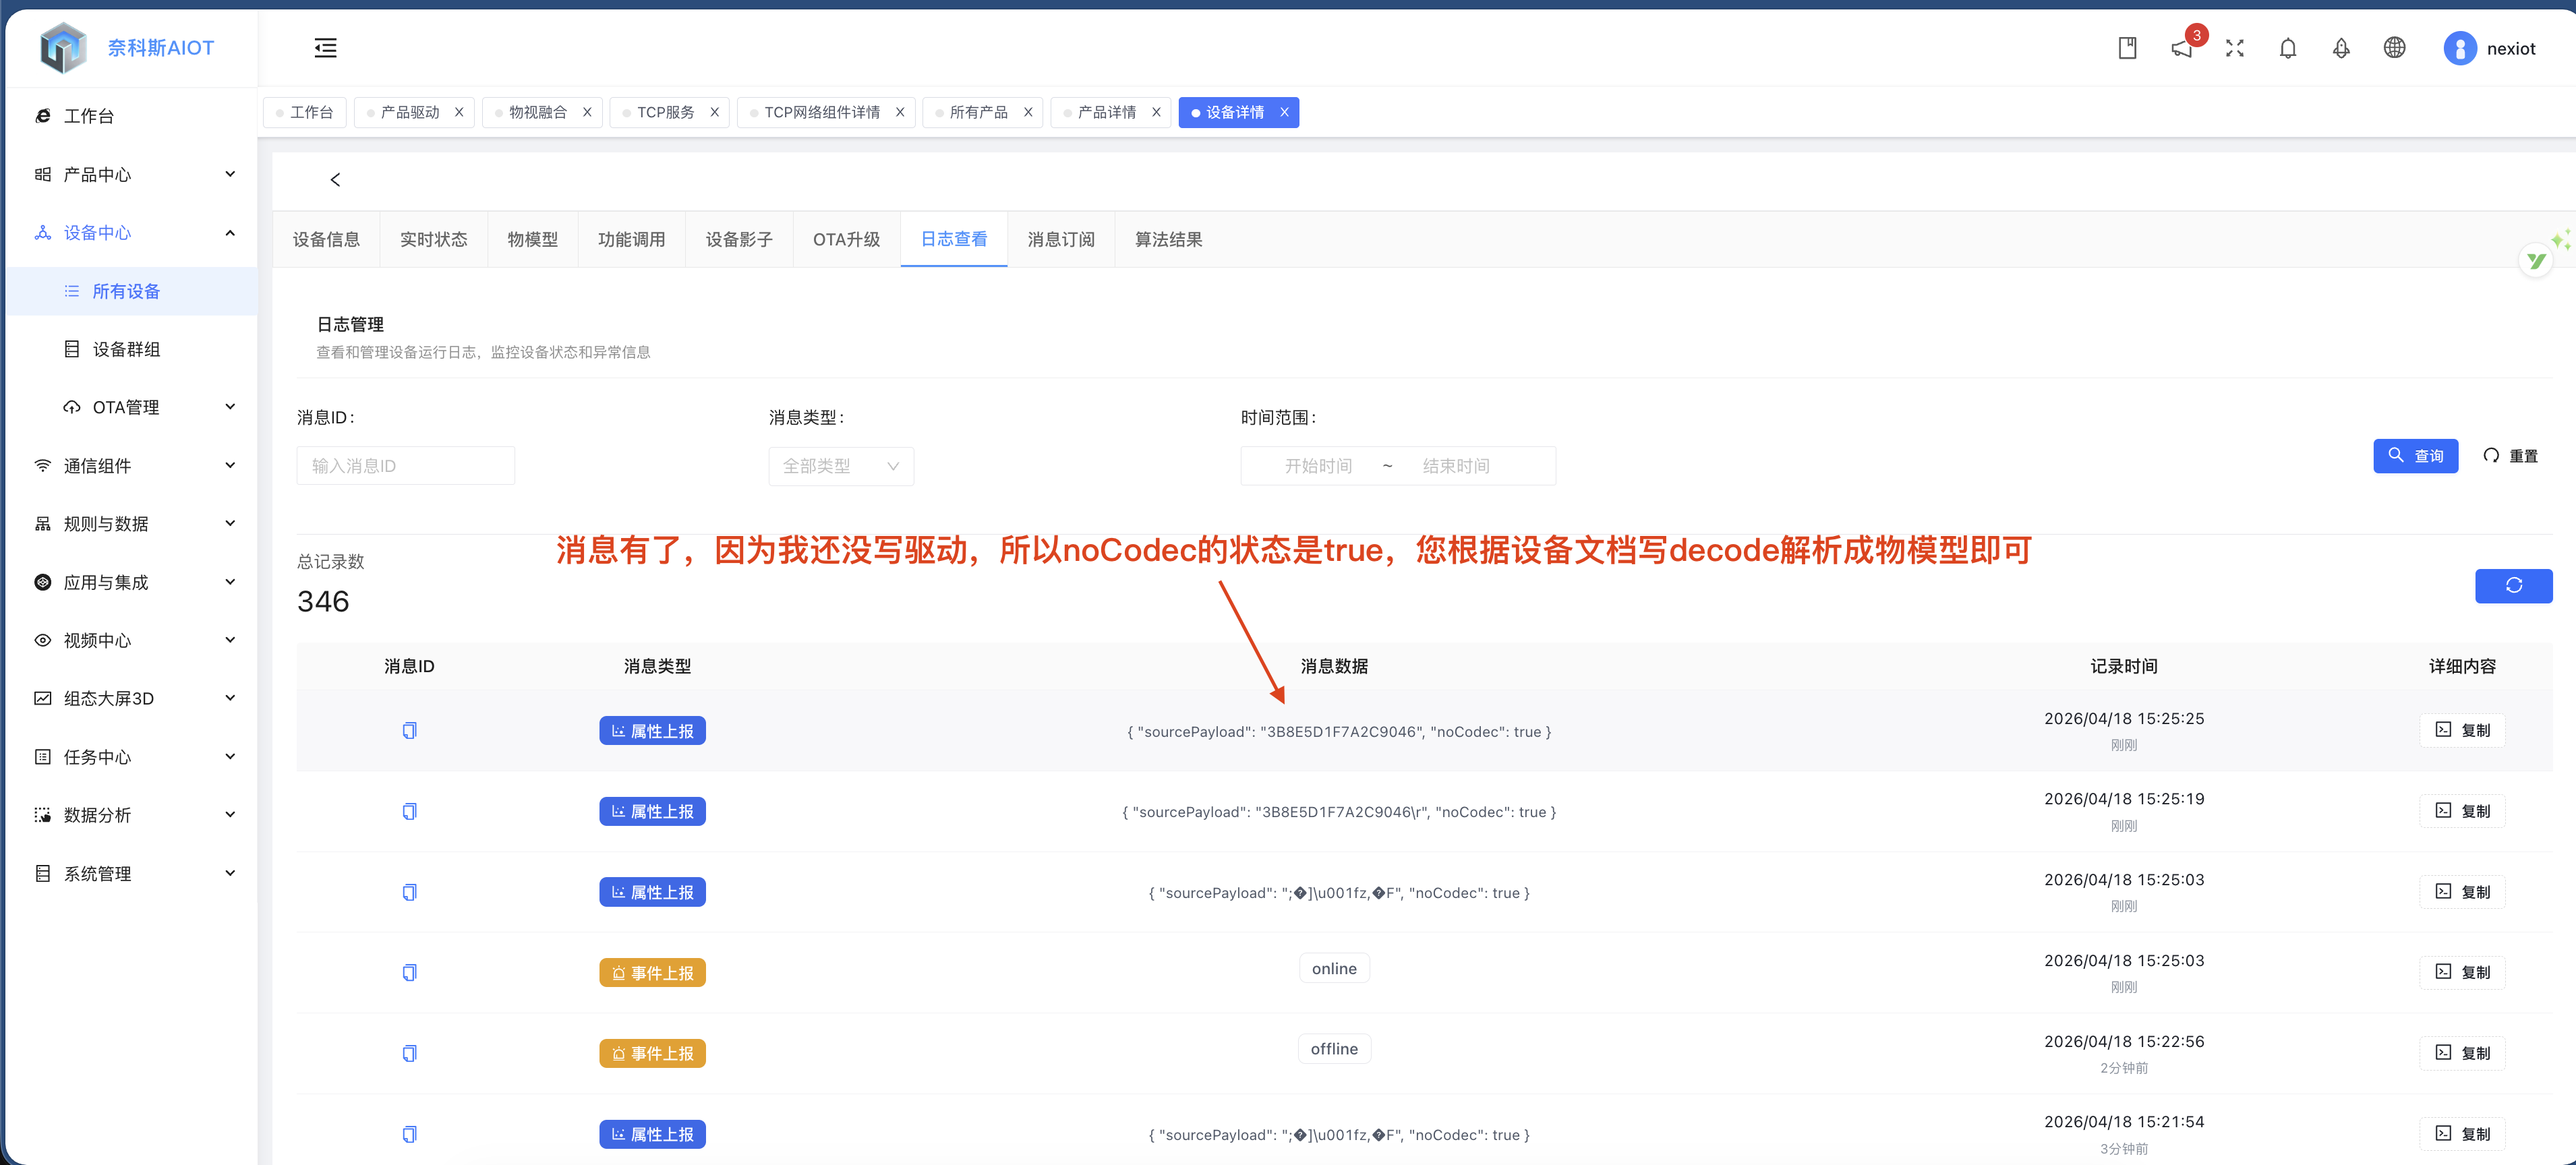The height and width of the screenshot is (1165, 2576).
Task: Close the 物视融合 tab
Action: tap(587, 112)
